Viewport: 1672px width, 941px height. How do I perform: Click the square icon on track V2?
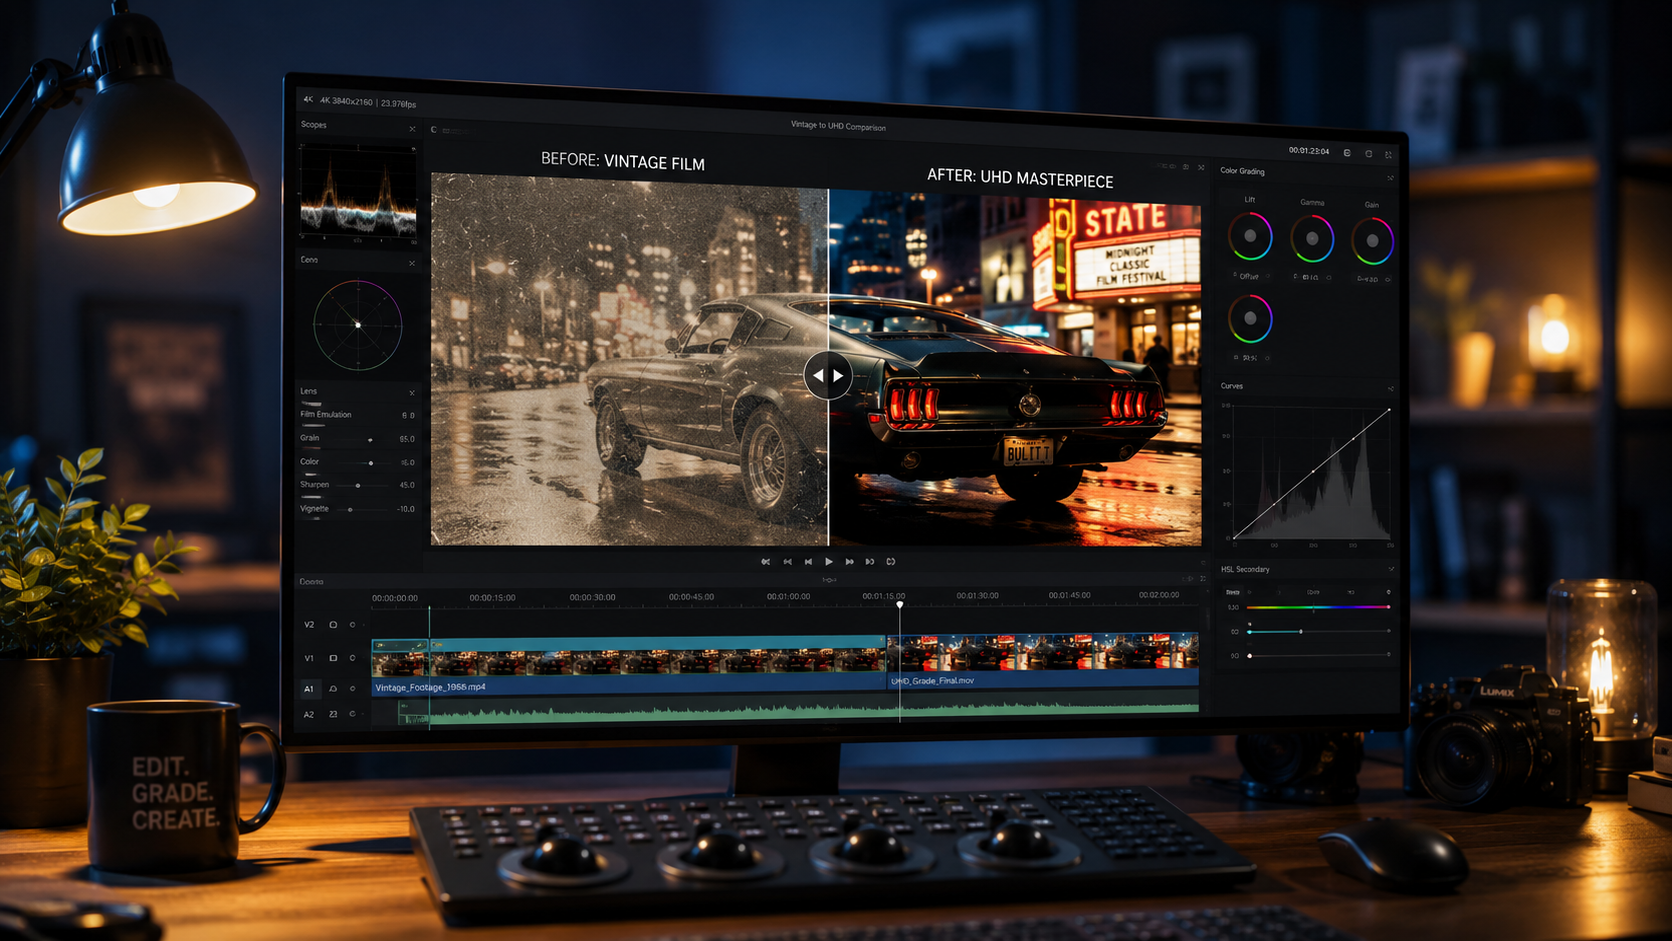coord(333,625)
